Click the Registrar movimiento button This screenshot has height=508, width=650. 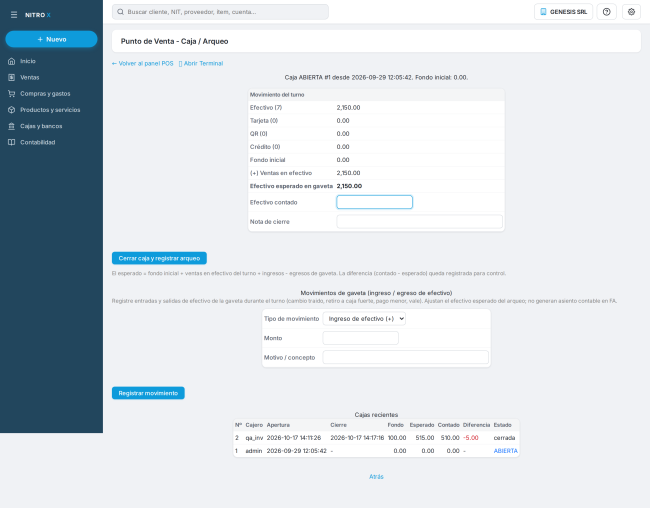tap(148, 393)
